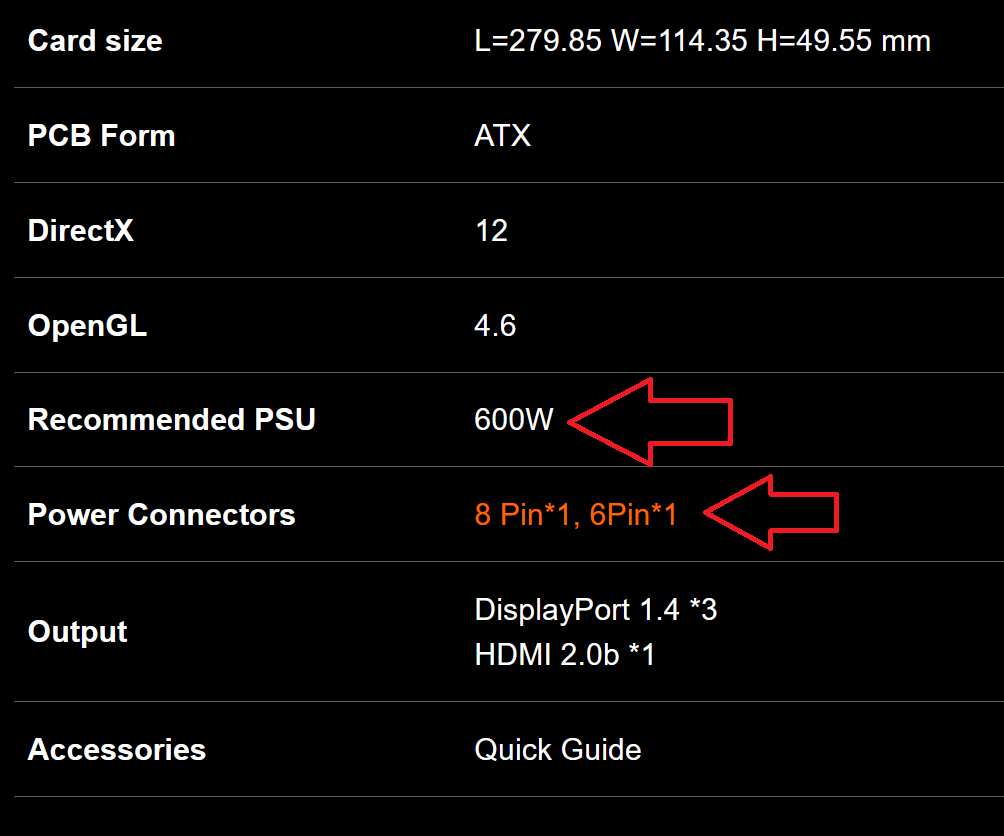Click the W=114.35 width dimension
This screenshot has height=836, width=1004.
tap(679, 41)
